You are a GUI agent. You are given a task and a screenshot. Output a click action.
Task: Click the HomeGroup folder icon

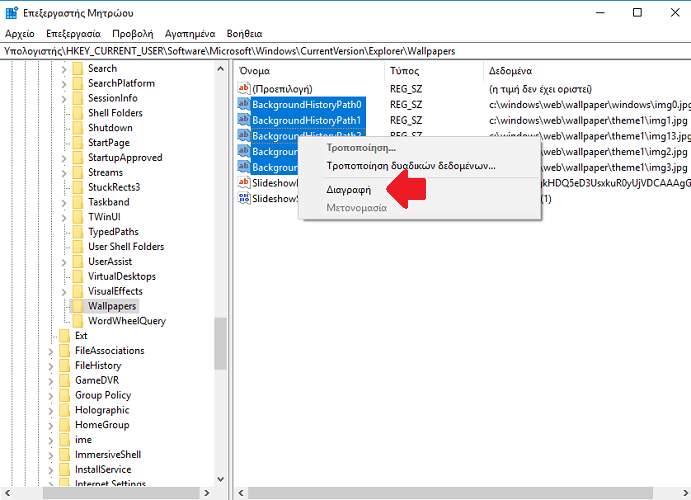click(x=64, y=425)
